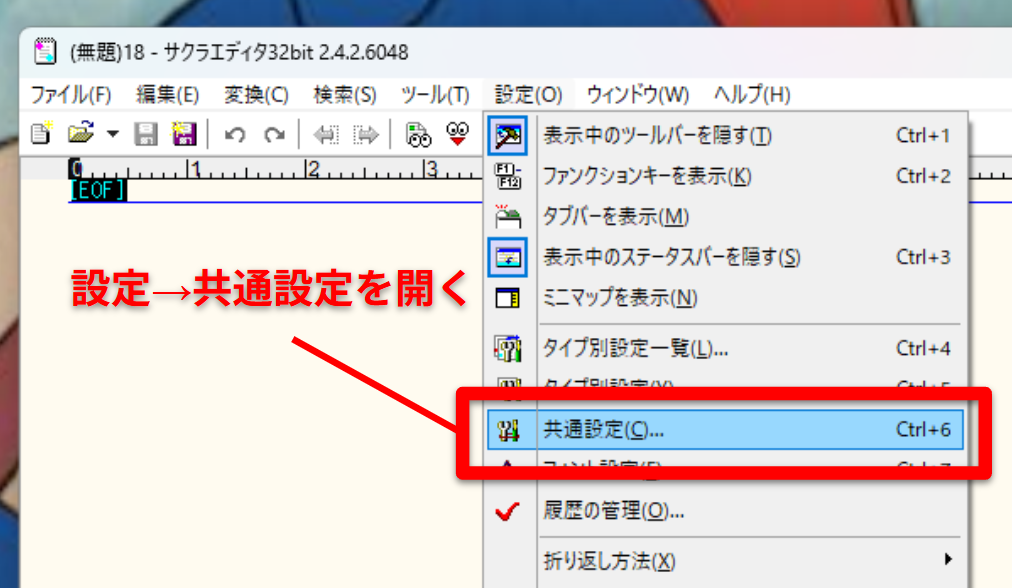Click the New file toolbar icon

point(41,134)
